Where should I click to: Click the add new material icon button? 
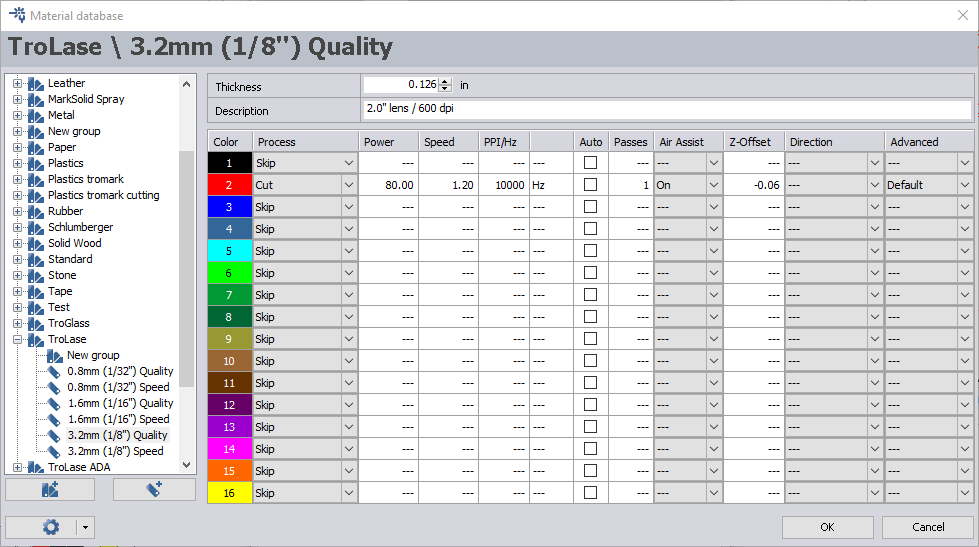[154, 490]
